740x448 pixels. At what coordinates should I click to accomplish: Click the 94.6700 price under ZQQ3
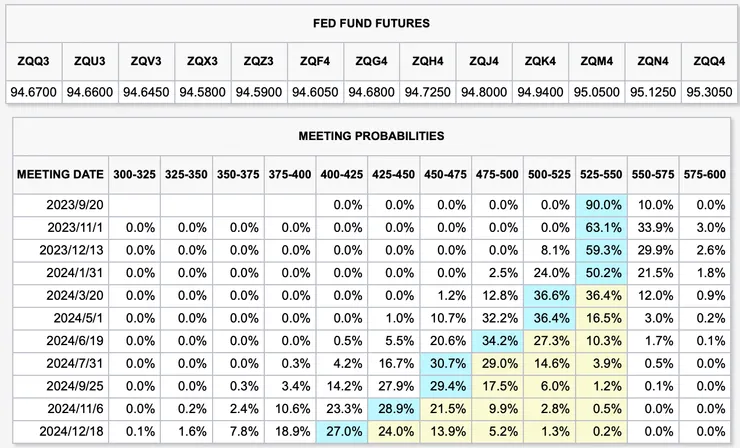[33, 92]
